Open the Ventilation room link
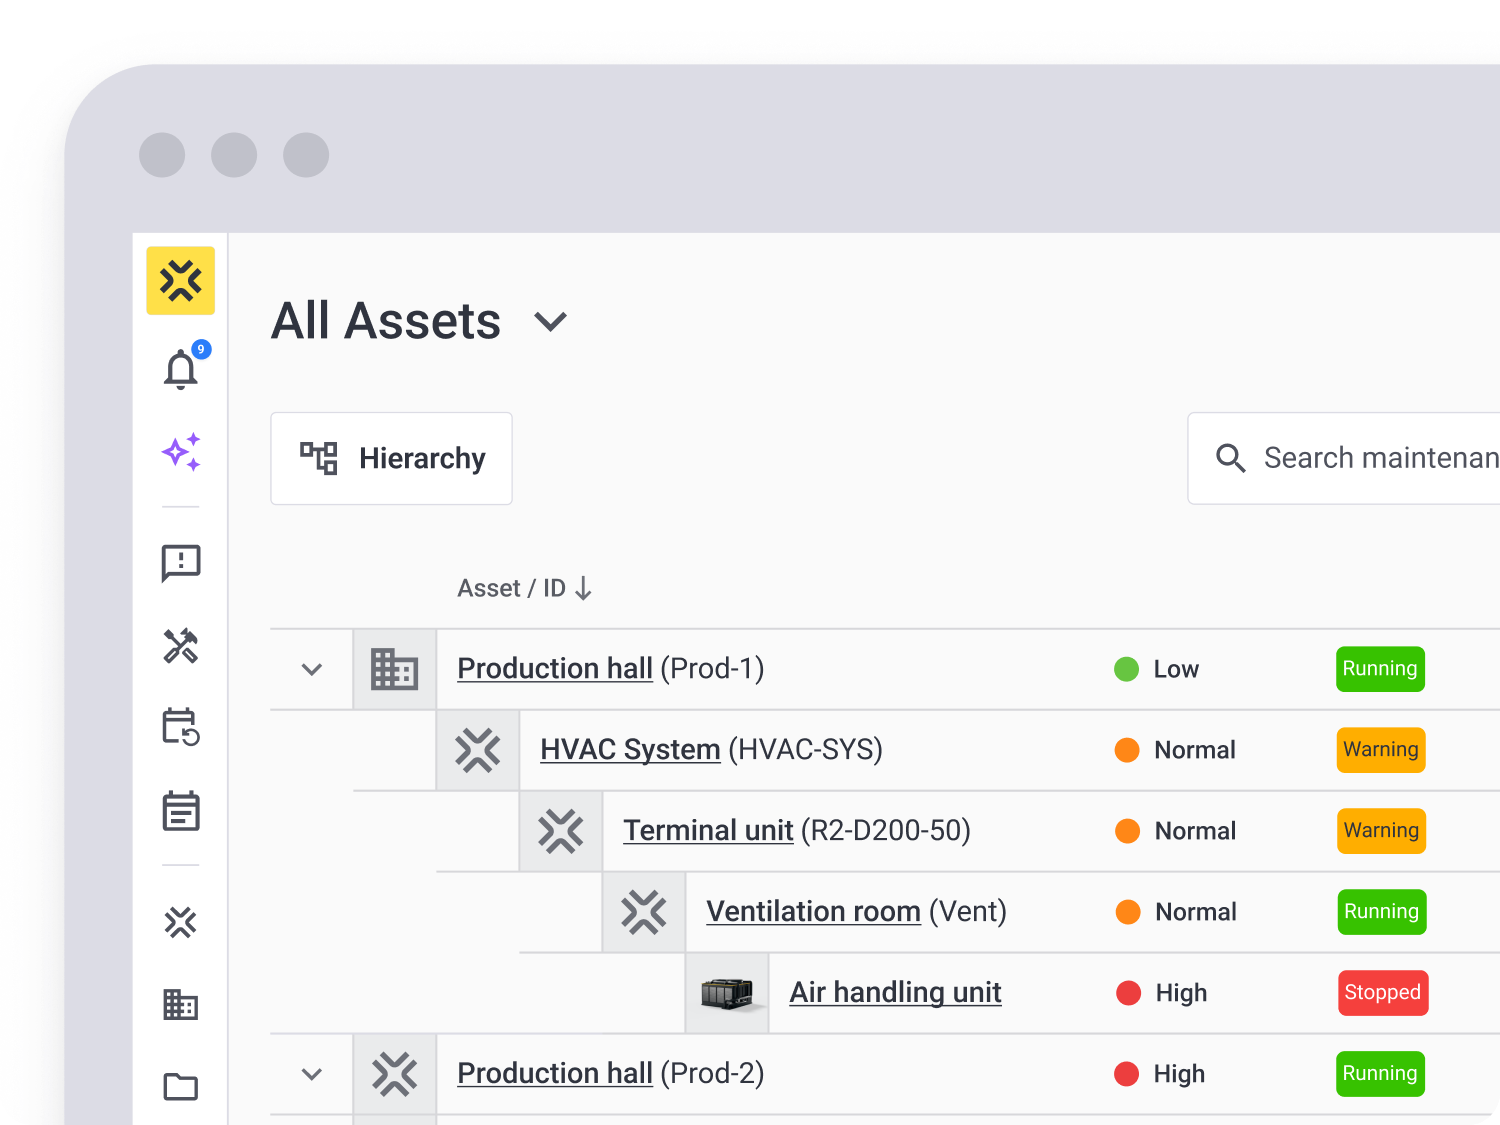This screenshot has width=1500, height=1125. [x=813, y=911]
